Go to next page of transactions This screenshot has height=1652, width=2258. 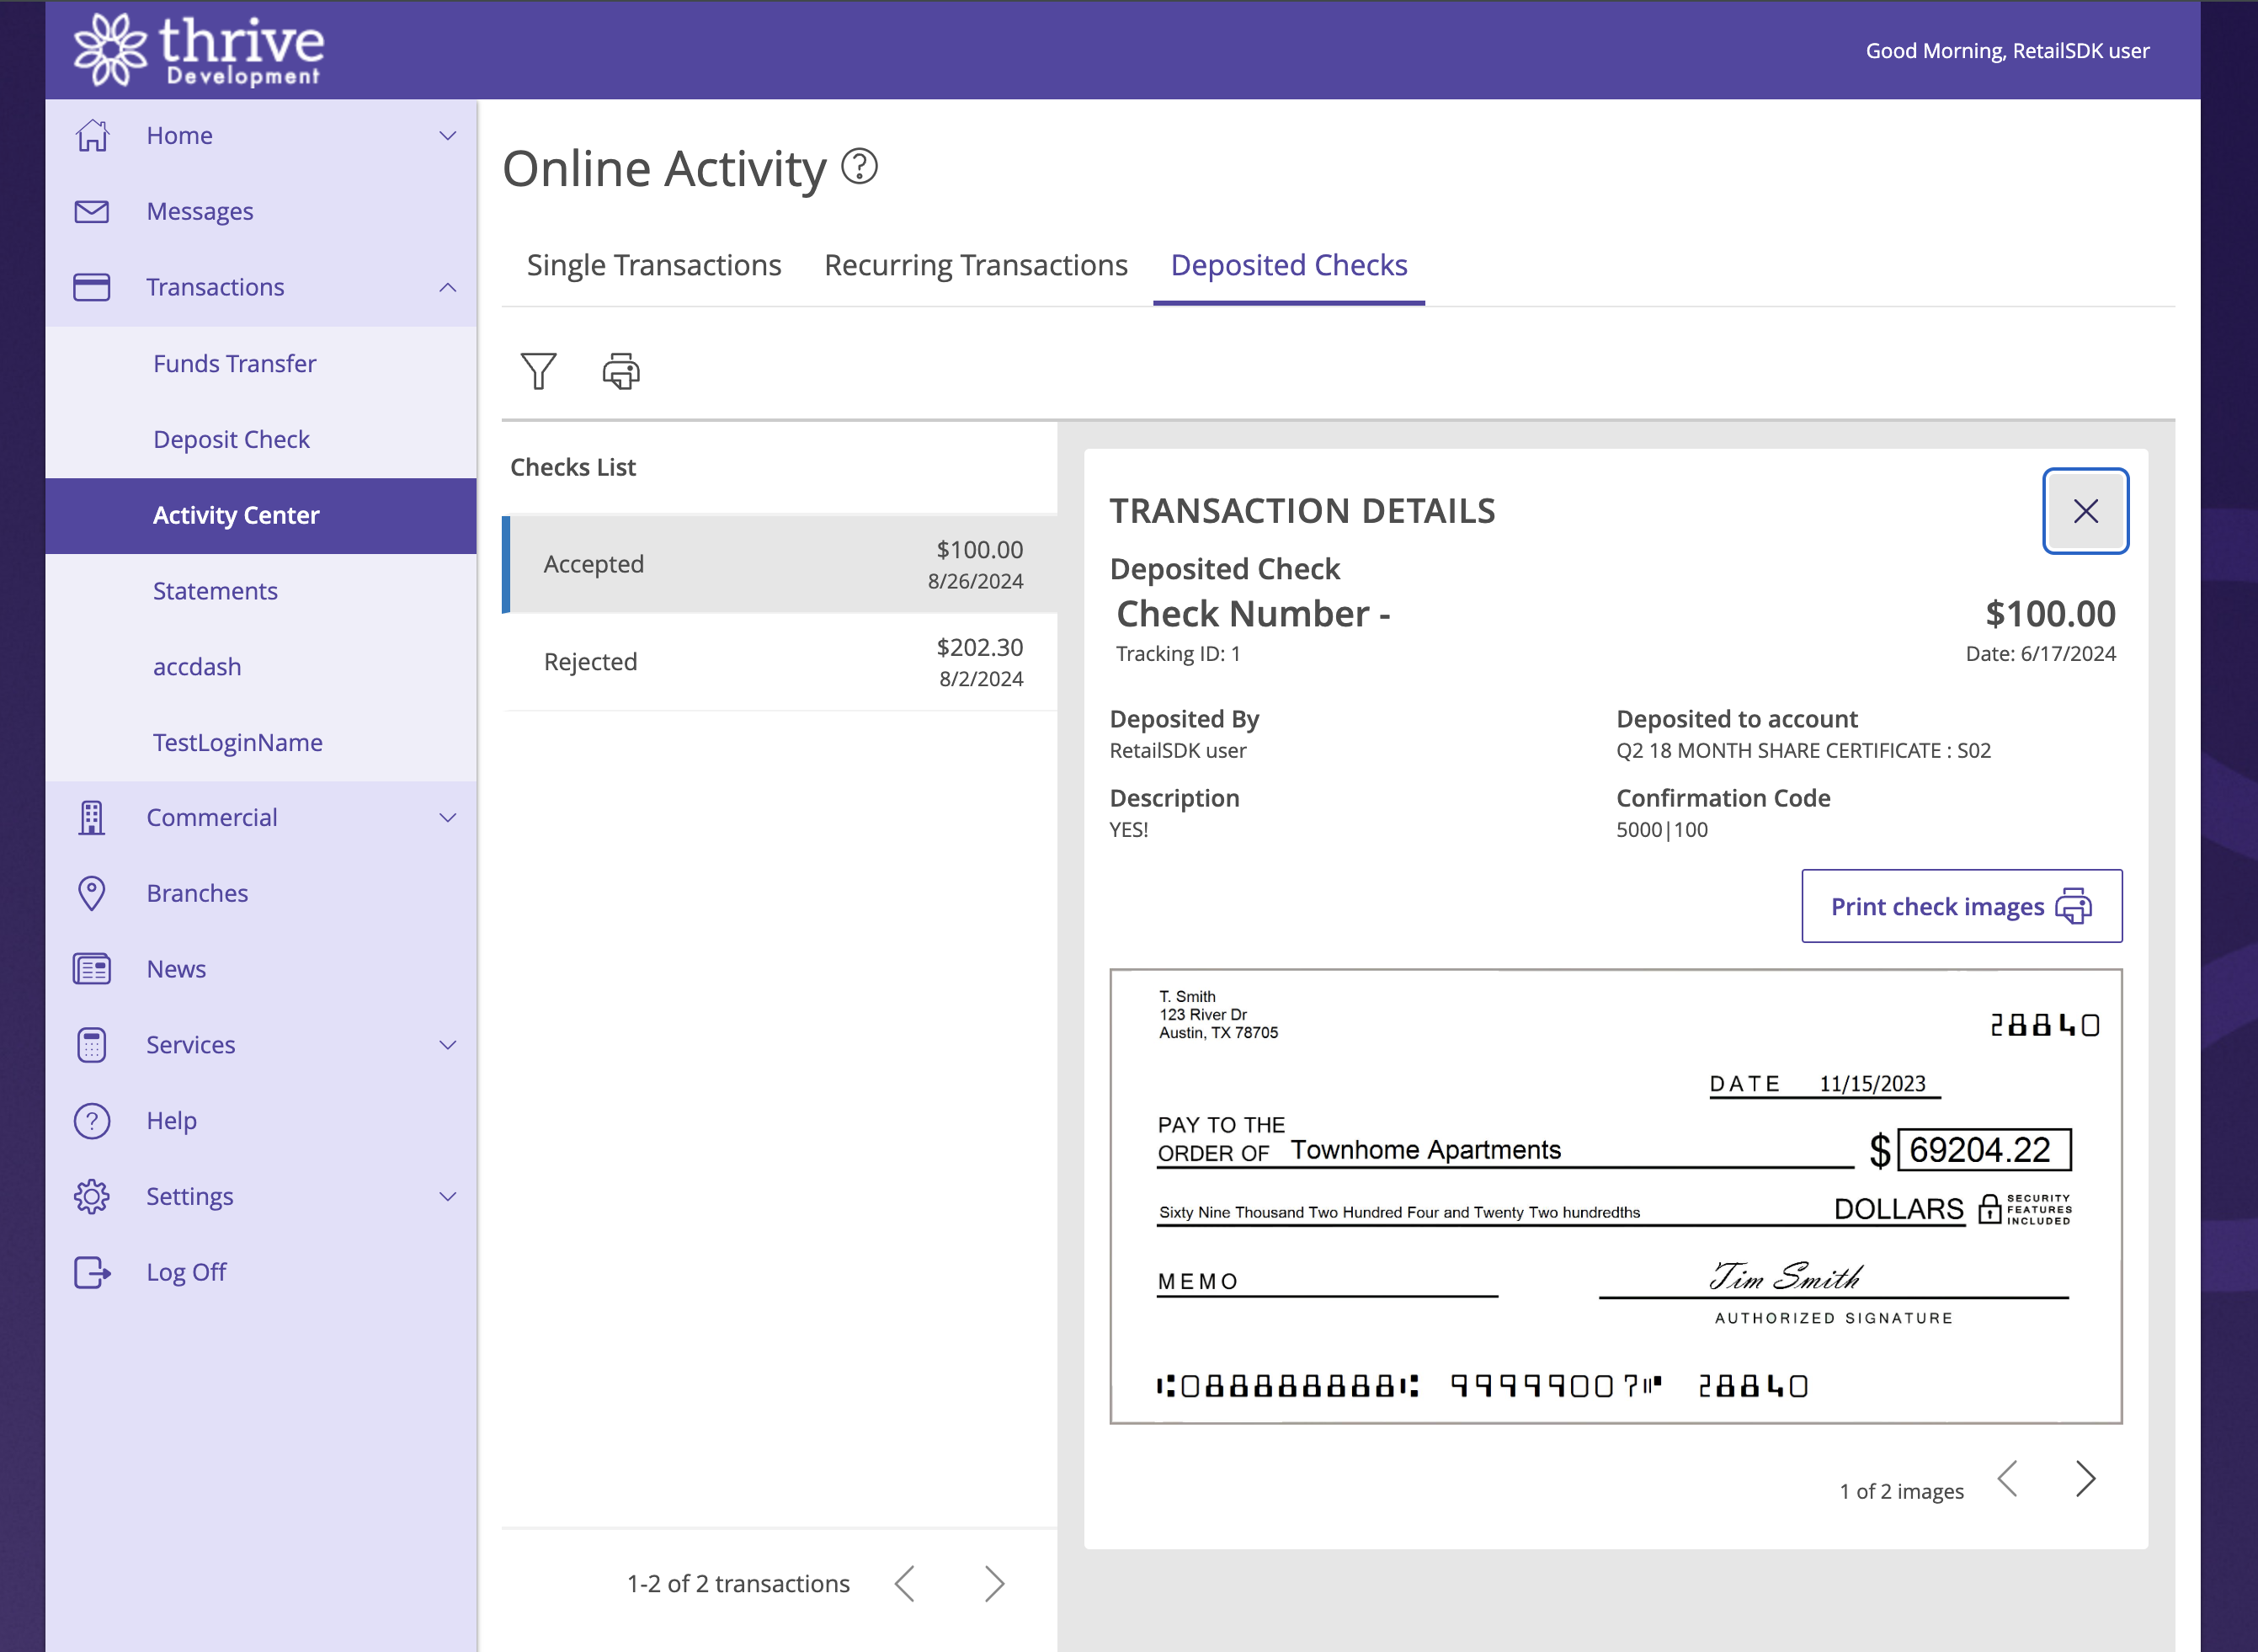(993, 1584)
